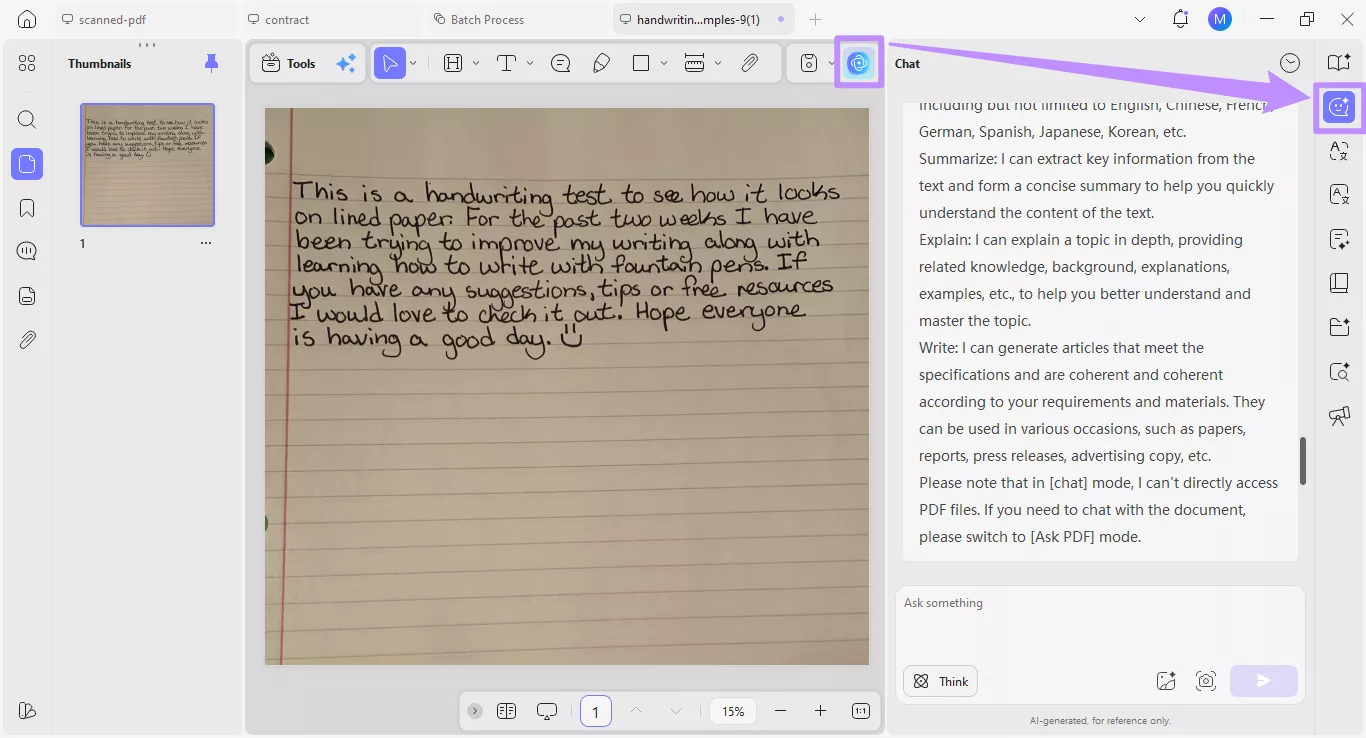Select the Highlight text tool
The image size is (1366, 738).
[x=453, y=63]
